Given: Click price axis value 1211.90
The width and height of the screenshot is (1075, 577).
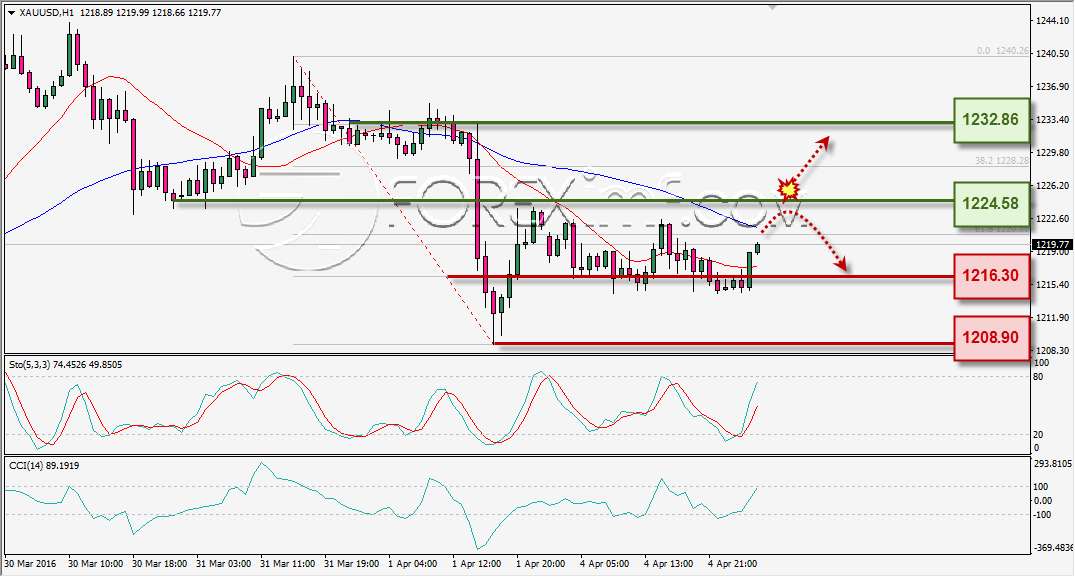Looking at the screenshot, I should [1052, 317].
